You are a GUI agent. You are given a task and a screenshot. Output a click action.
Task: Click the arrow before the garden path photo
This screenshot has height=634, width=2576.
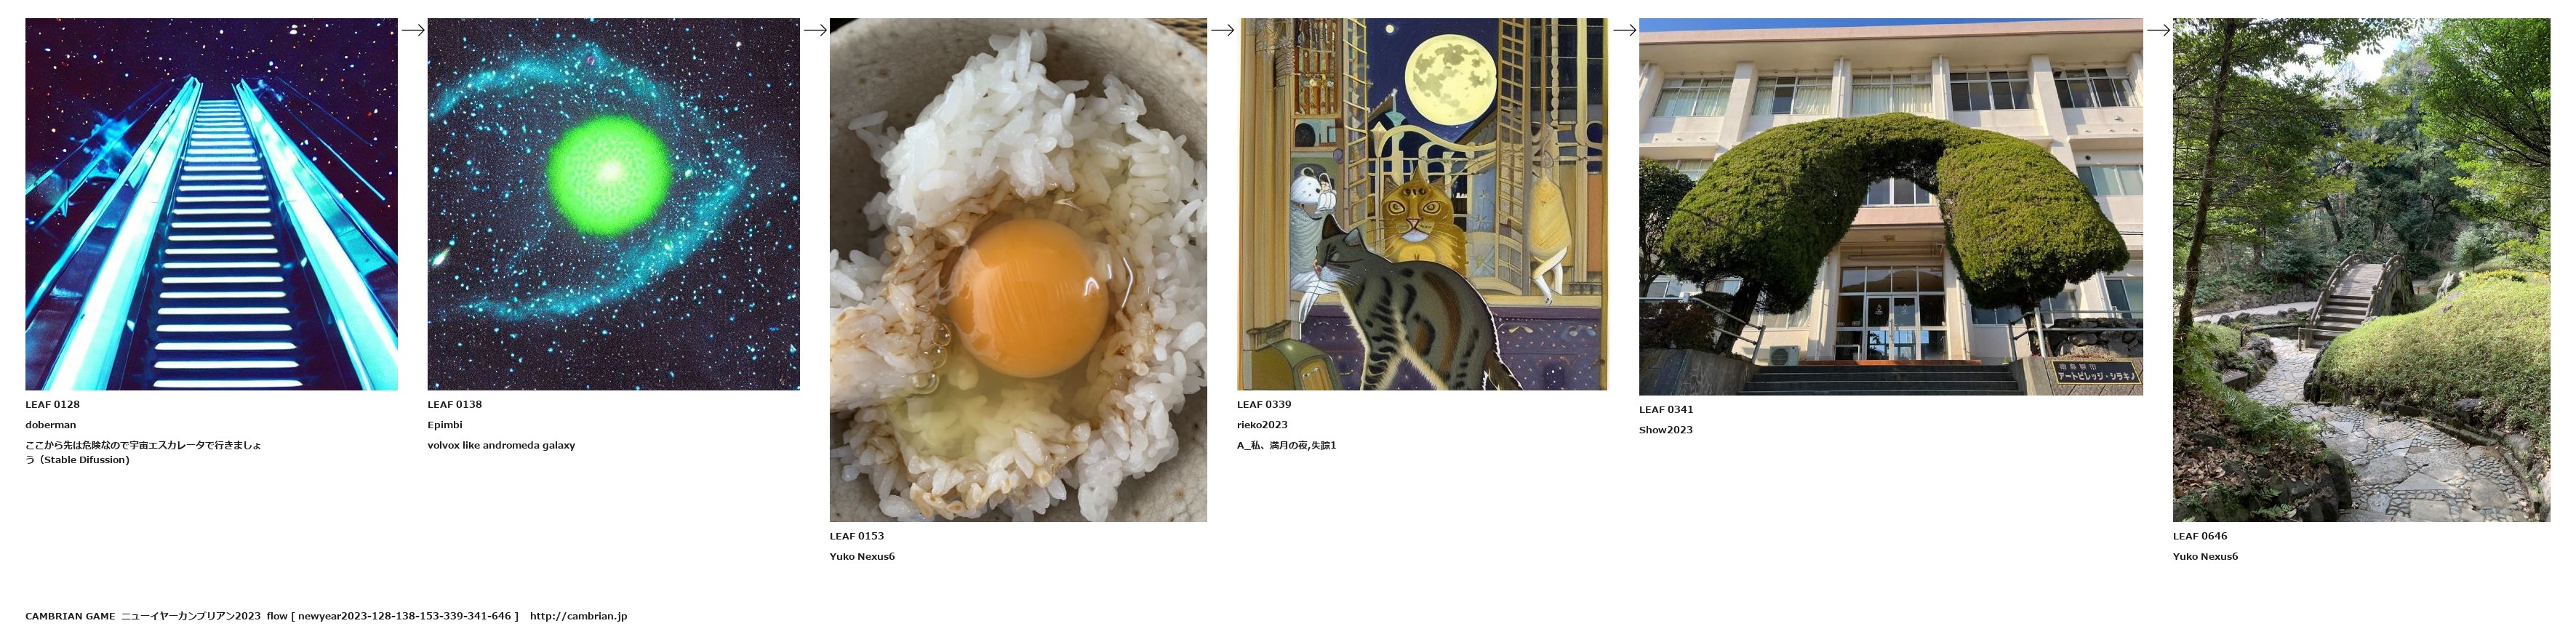coord(2158,30)
